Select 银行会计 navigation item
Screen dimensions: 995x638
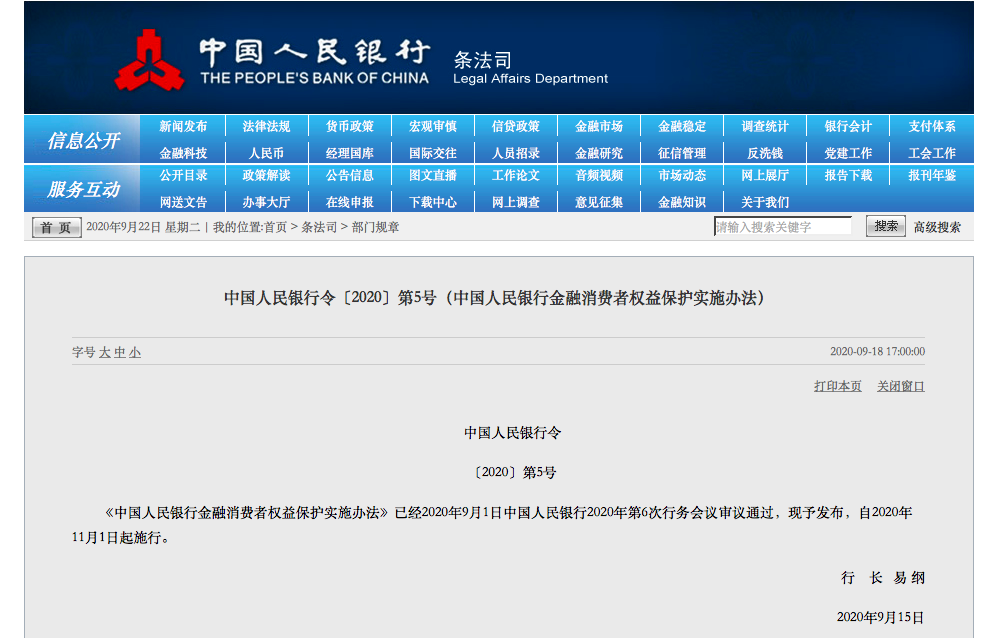pos(848,126)
